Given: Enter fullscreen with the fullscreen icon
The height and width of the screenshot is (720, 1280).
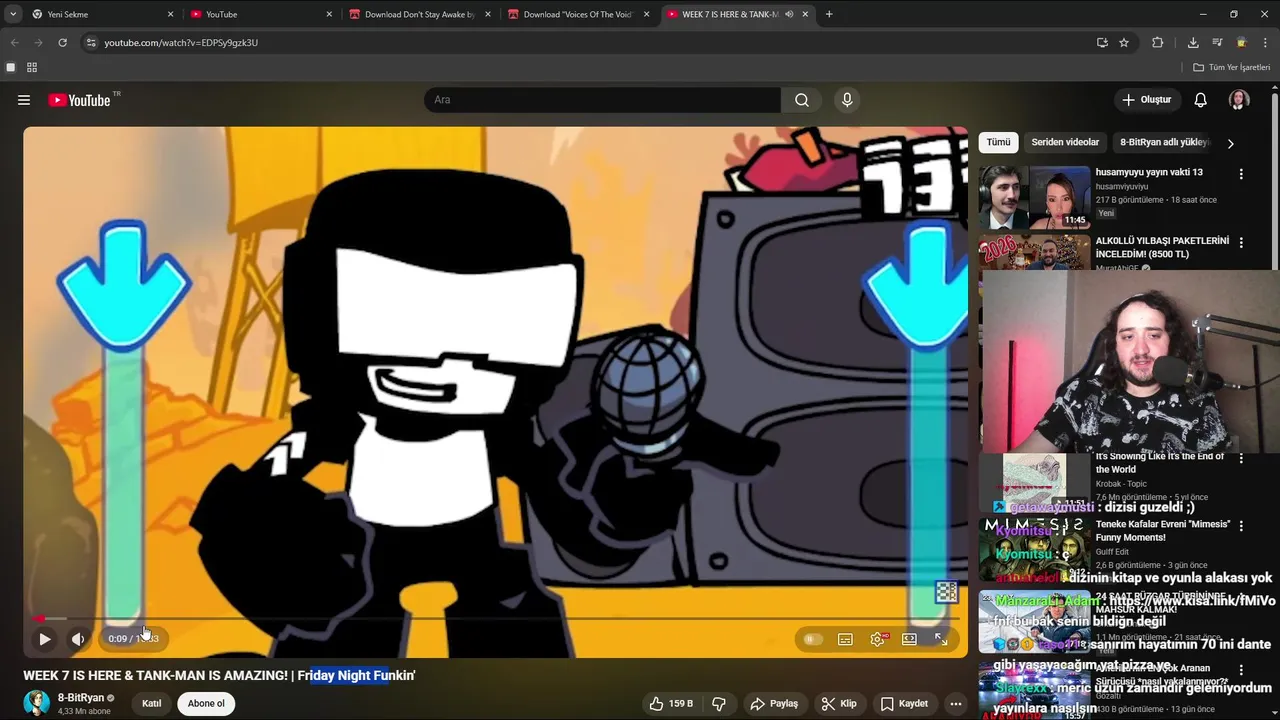Looking at the screenshot, I should [x=941, y=639].
